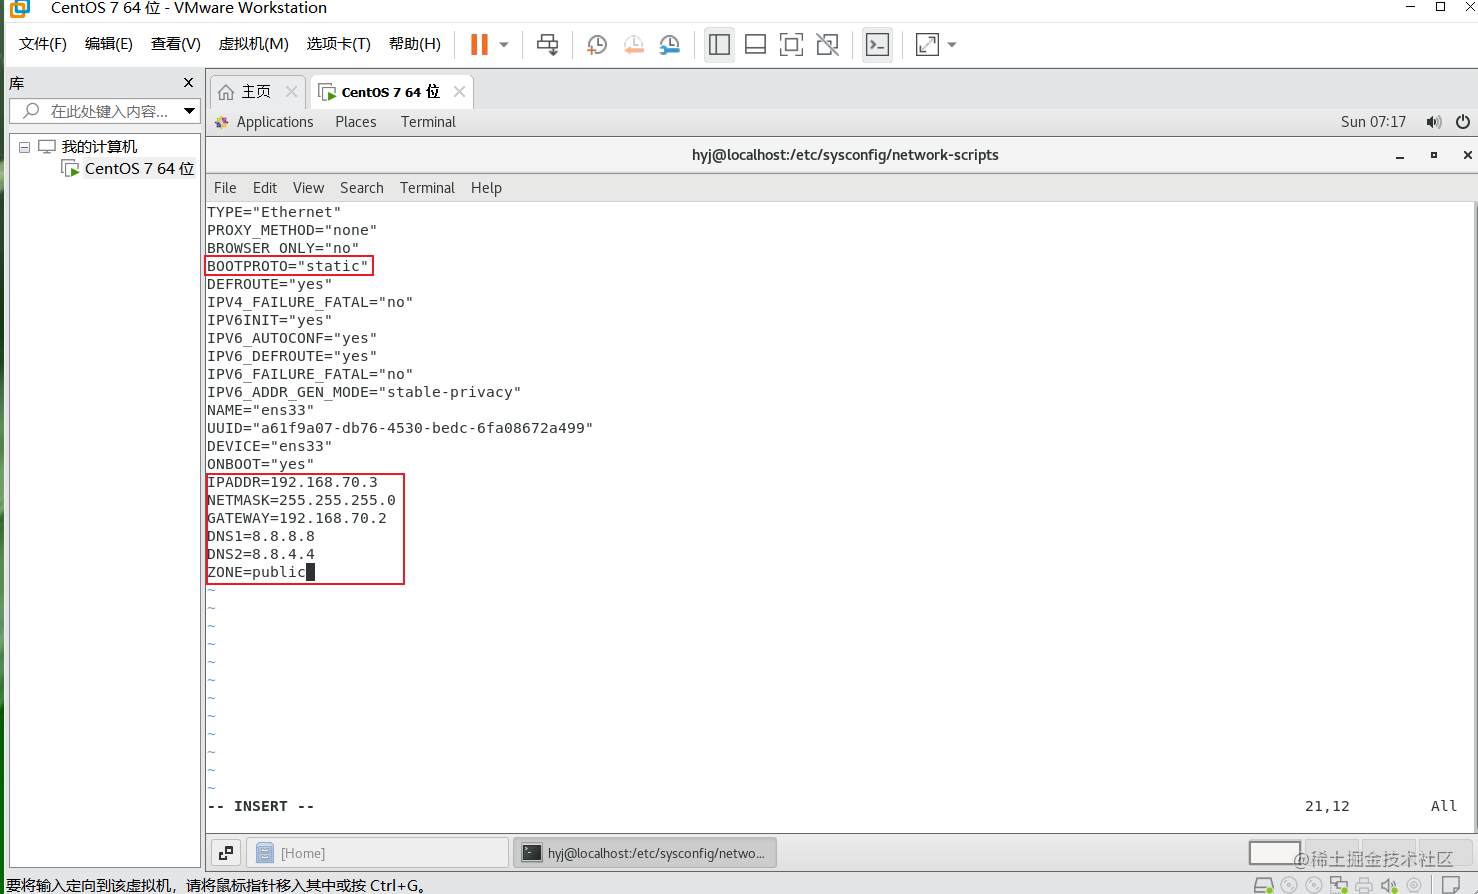
Task: Click the DNS1=8.8.8.8 line
Action: pos(261,536)
